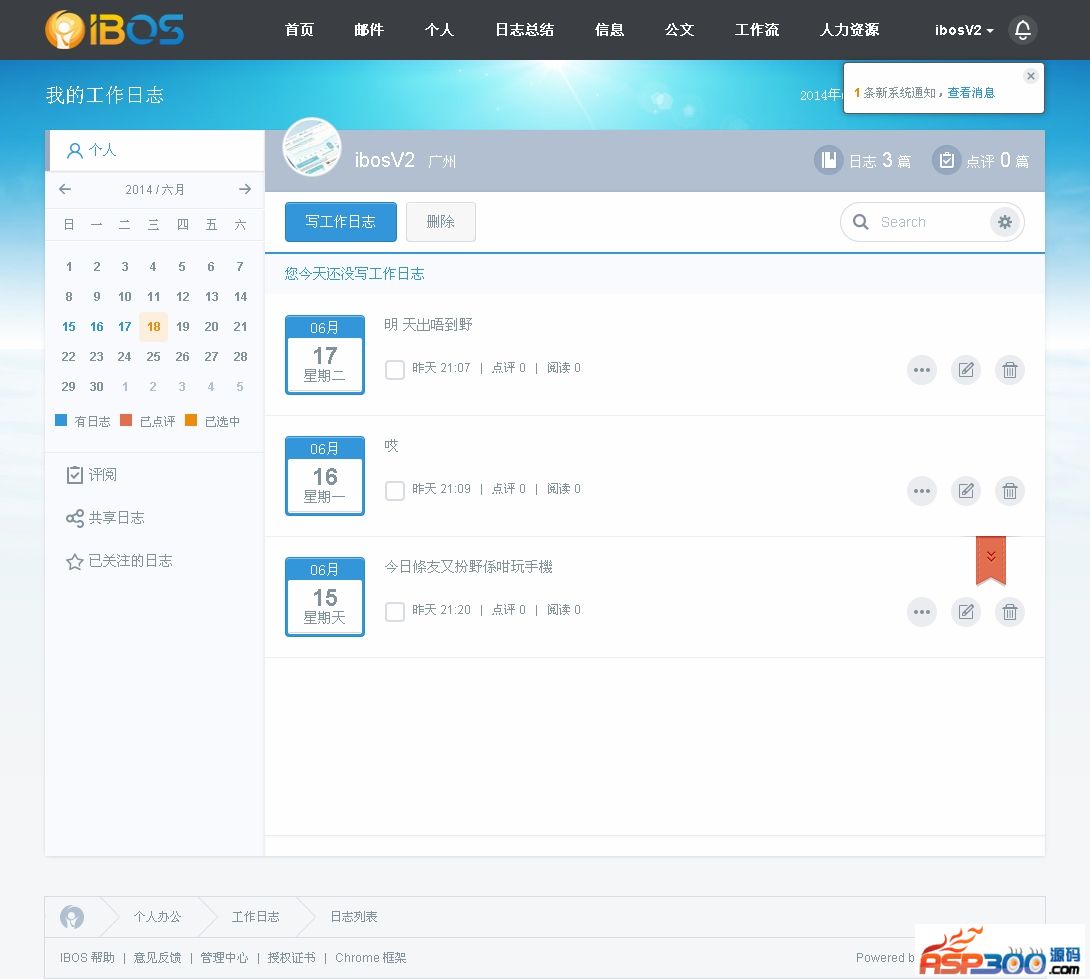Open the log titled 今日條友又扮野係咁玩手機

[469, 567]
